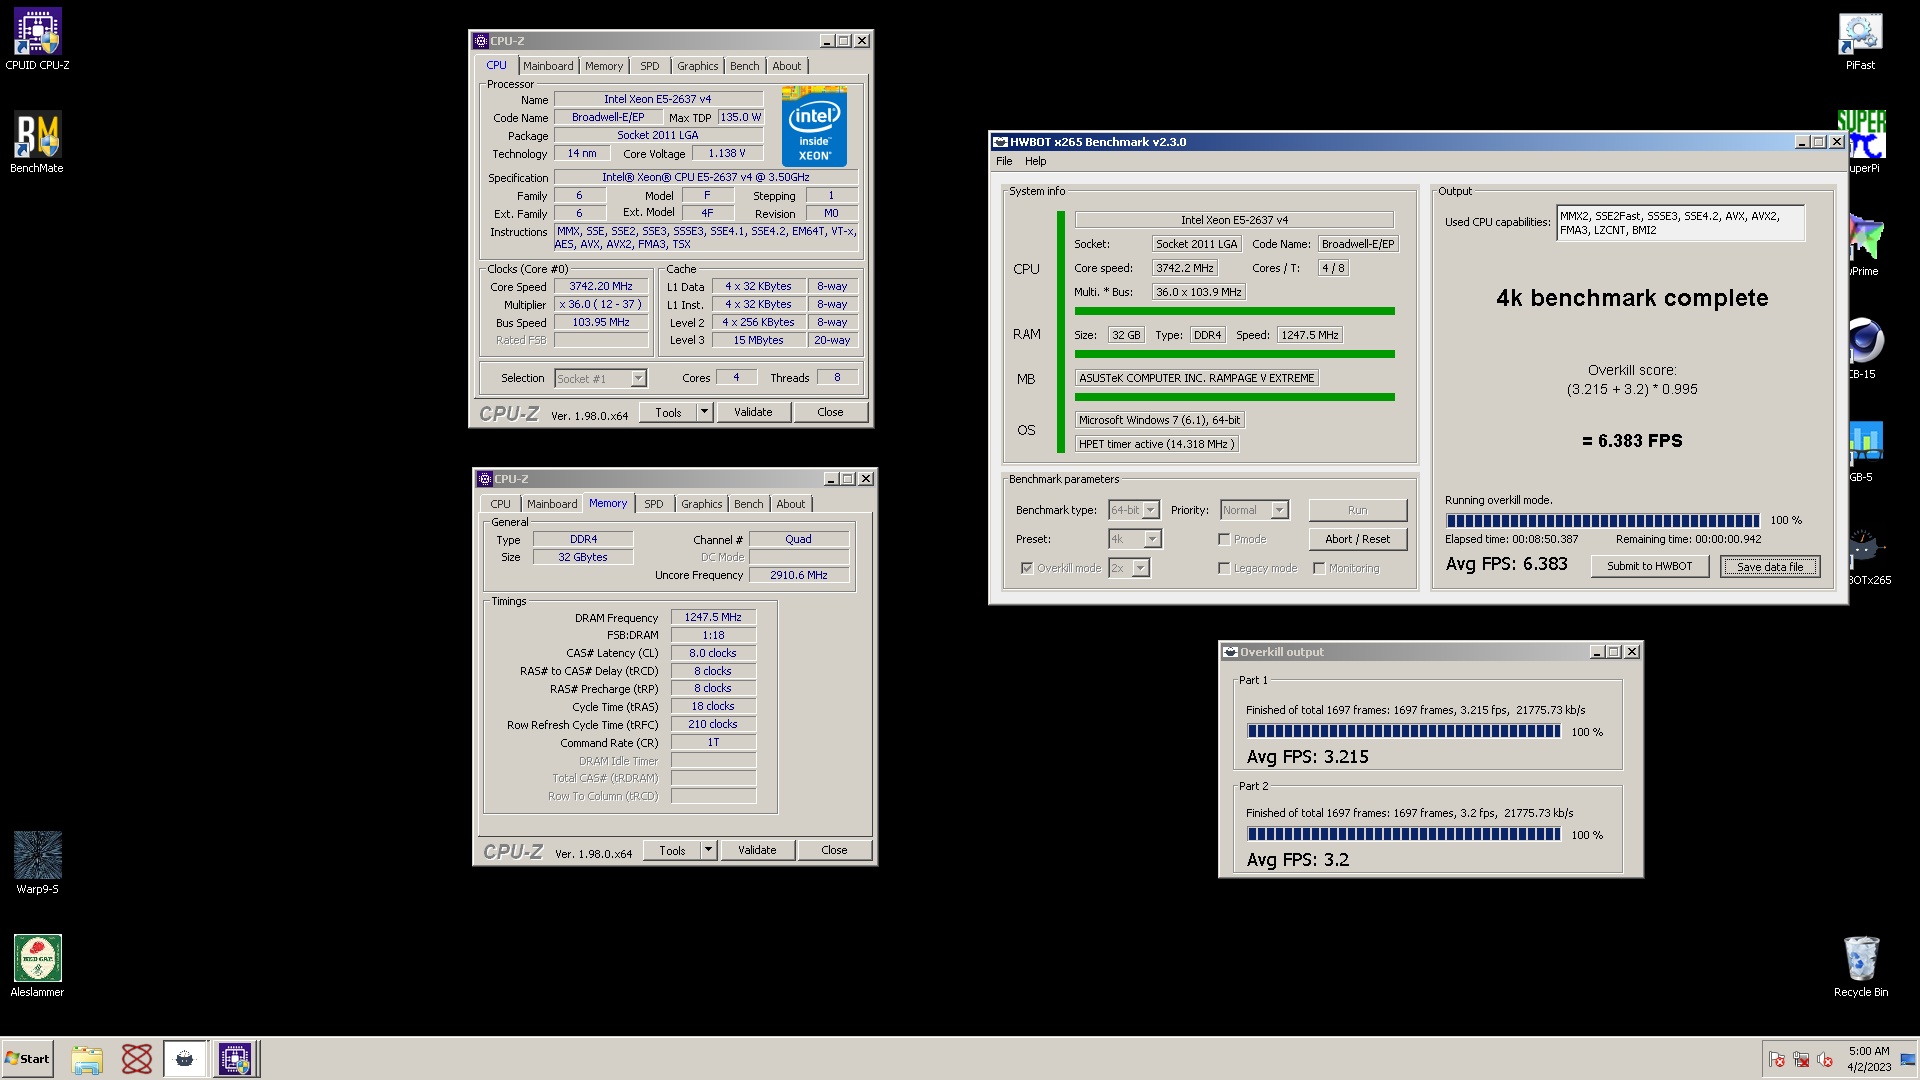Open the File Explorer taskbar icon
Viewport: 1920px width, 1080px height.
click(x=87, y=1059)
